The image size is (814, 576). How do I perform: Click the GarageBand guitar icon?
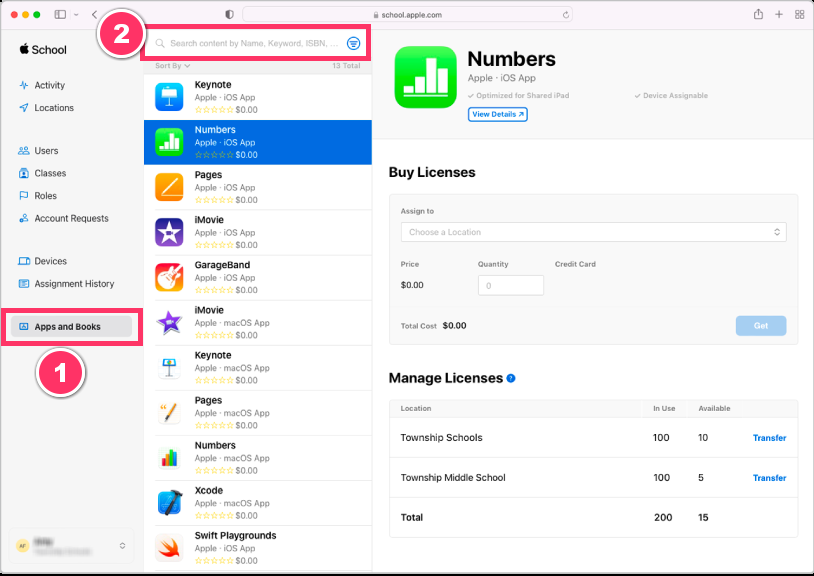click(x=169, y=278)
